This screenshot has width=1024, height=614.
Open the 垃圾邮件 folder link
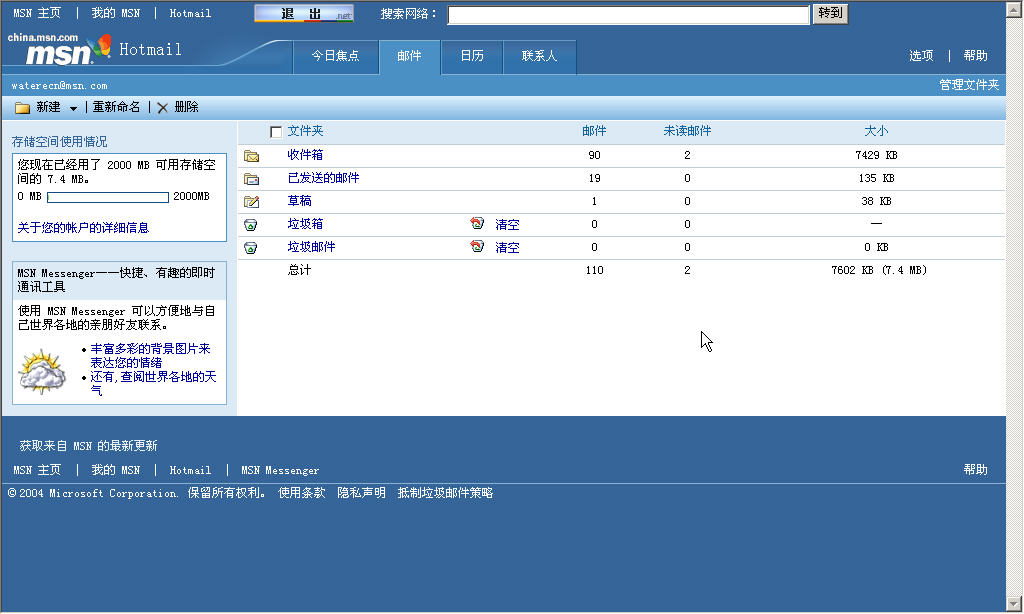coord(311,246)
